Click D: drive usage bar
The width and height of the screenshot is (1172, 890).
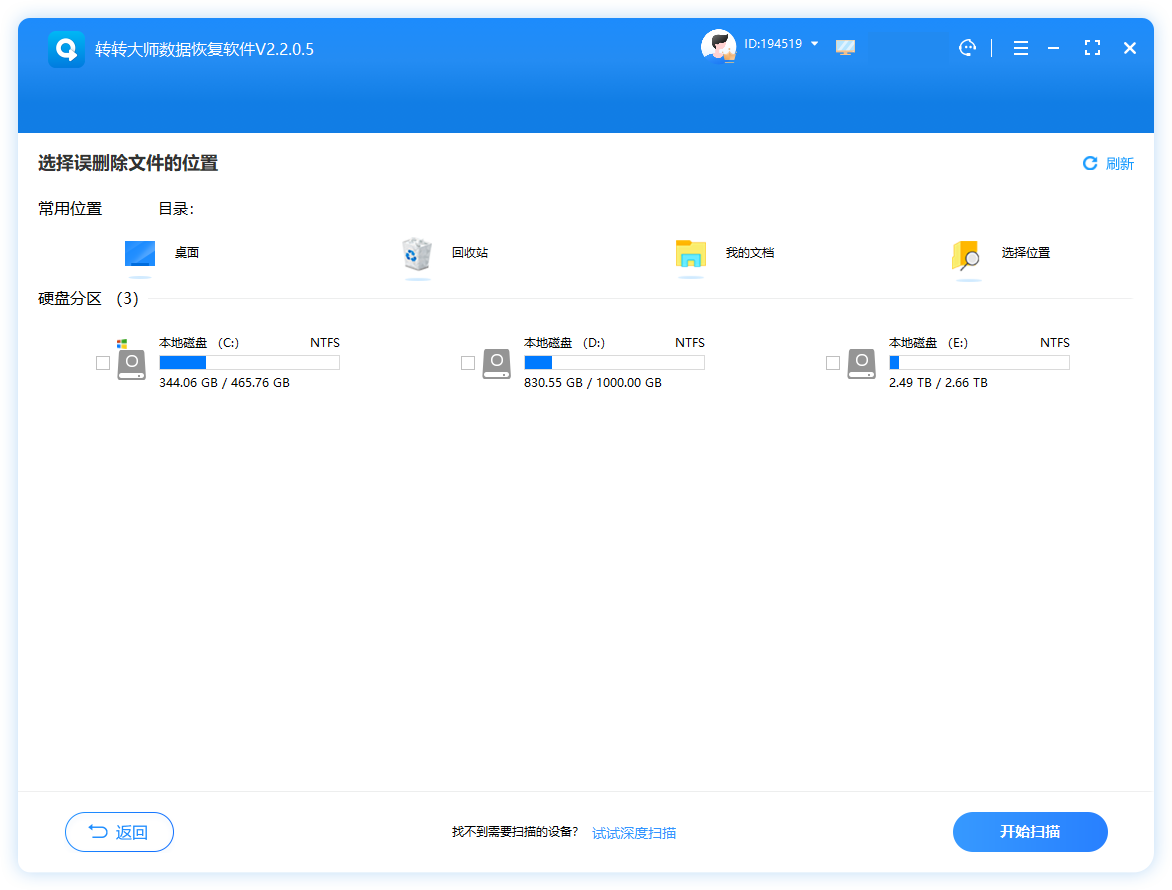614,363
